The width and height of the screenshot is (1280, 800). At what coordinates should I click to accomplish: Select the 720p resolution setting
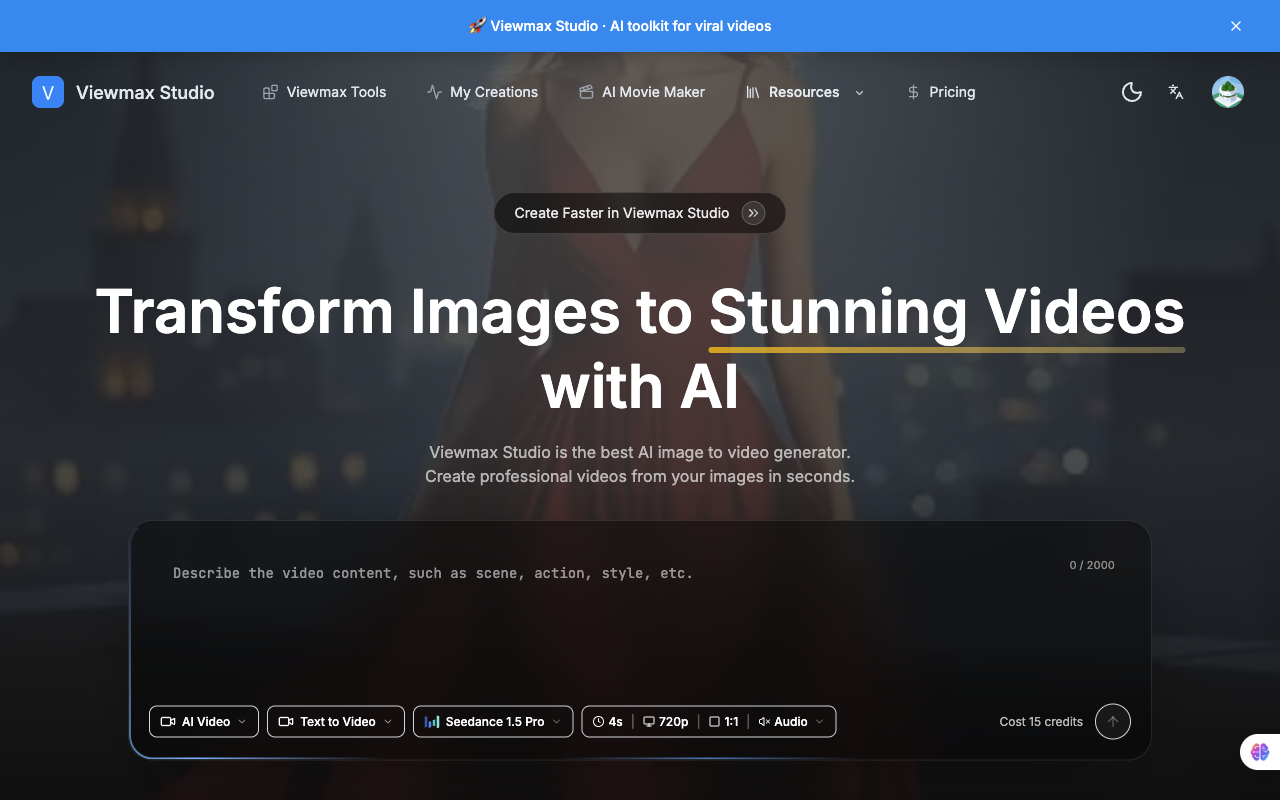click(666, 722)
